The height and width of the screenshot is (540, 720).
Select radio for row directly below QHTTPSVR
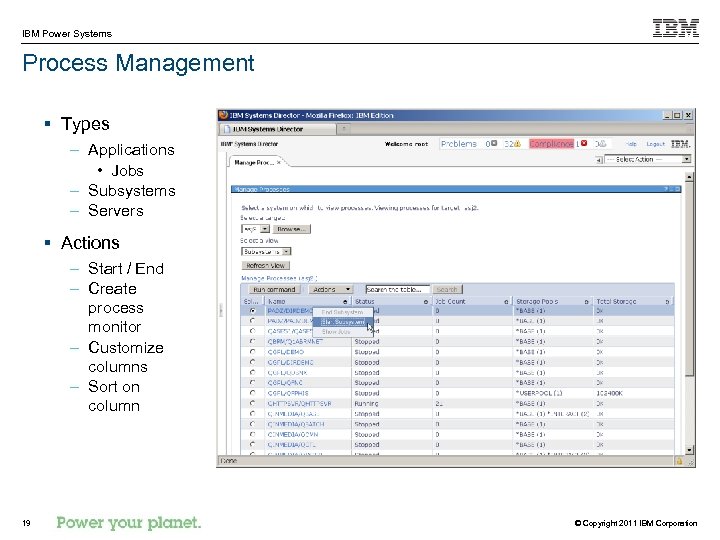tap(253, 414)
